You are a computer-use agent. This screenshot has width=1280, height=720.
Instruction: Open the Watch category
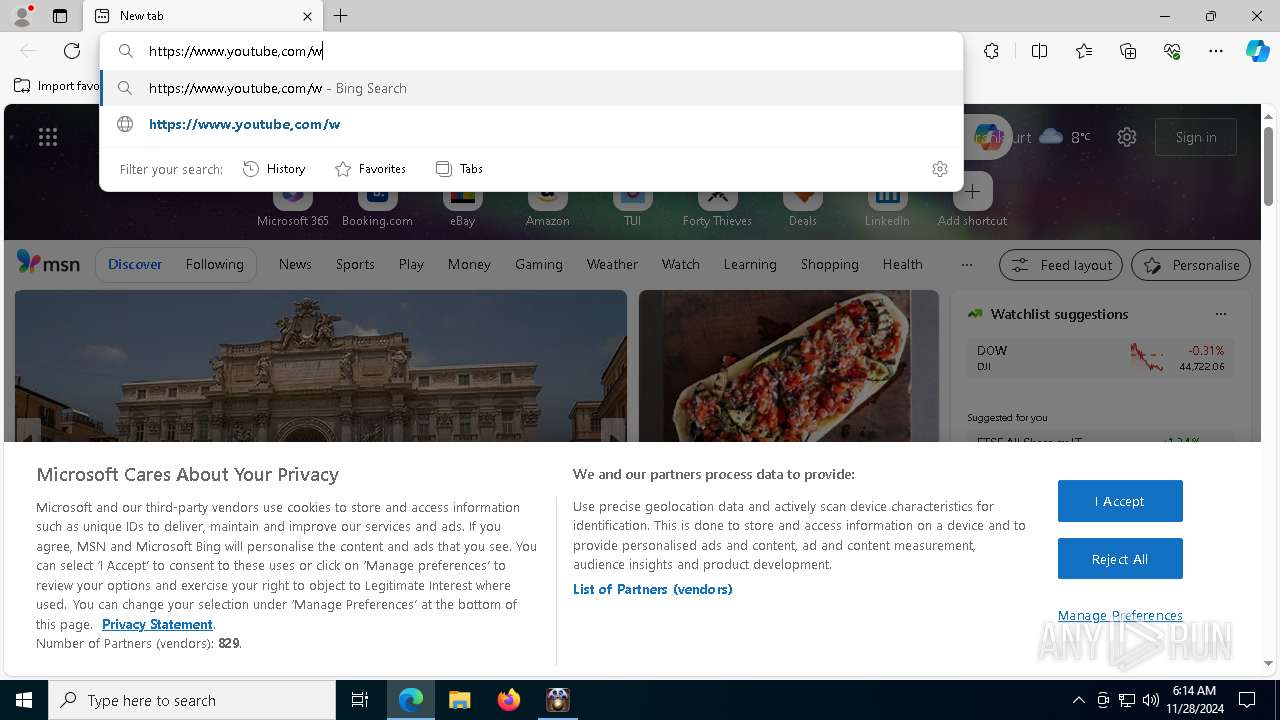(681, 264)
